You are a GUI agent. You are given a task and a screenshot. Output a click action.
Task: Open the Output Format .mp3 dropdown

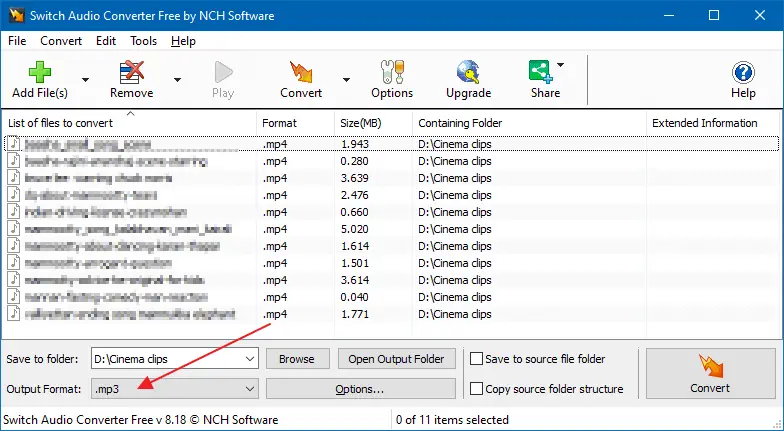click(174, 389)
